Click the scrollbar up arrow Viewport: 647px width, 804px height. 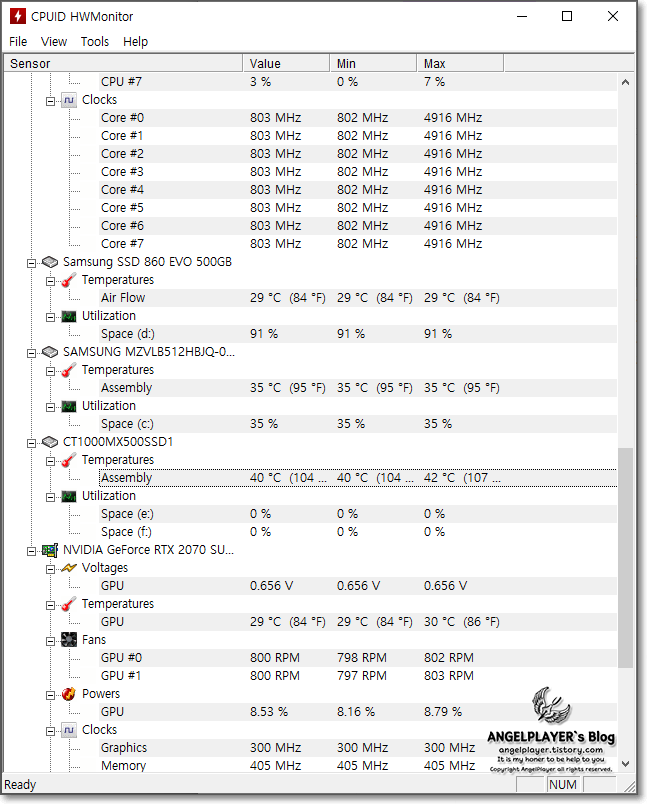[x=625, y=82]
